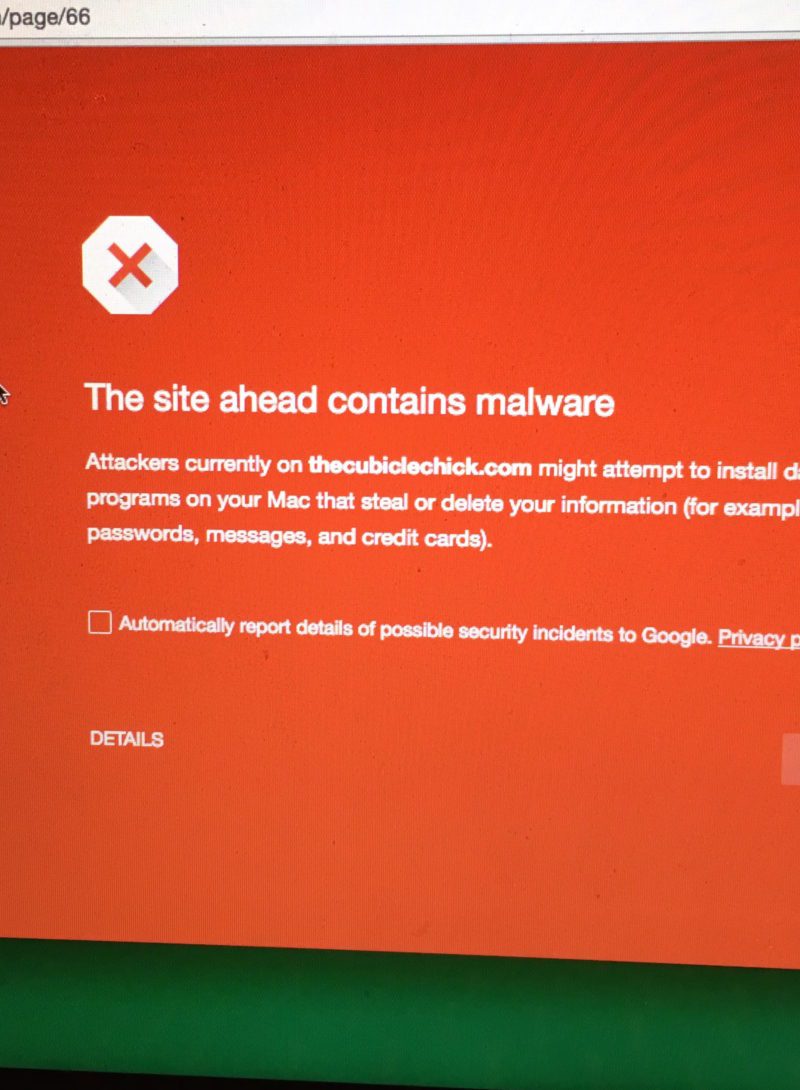
Task: Click the word 'Google.' in the report label
Action: click(x=676, y=635)
